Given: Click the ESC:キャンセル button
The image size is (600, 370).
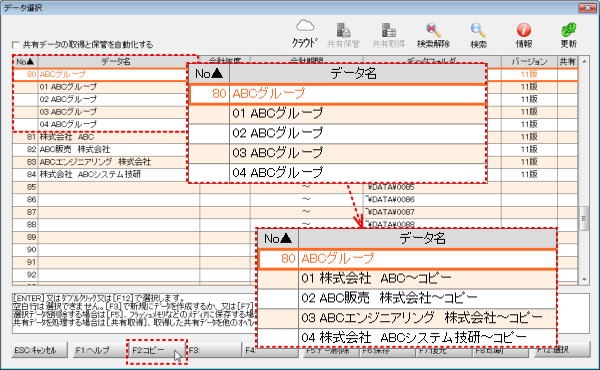Looking at the screenshot, I should point(39,350).
